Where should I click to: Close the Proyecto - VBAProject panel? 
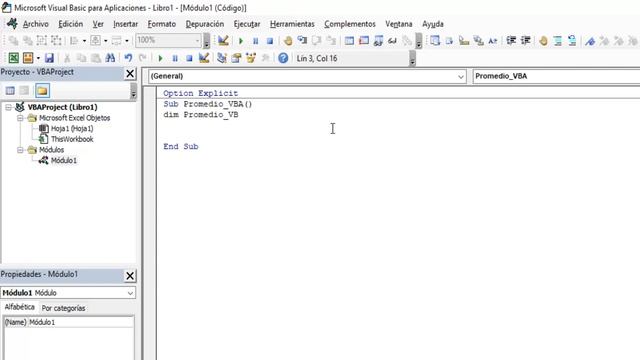[x=130, y=73]
